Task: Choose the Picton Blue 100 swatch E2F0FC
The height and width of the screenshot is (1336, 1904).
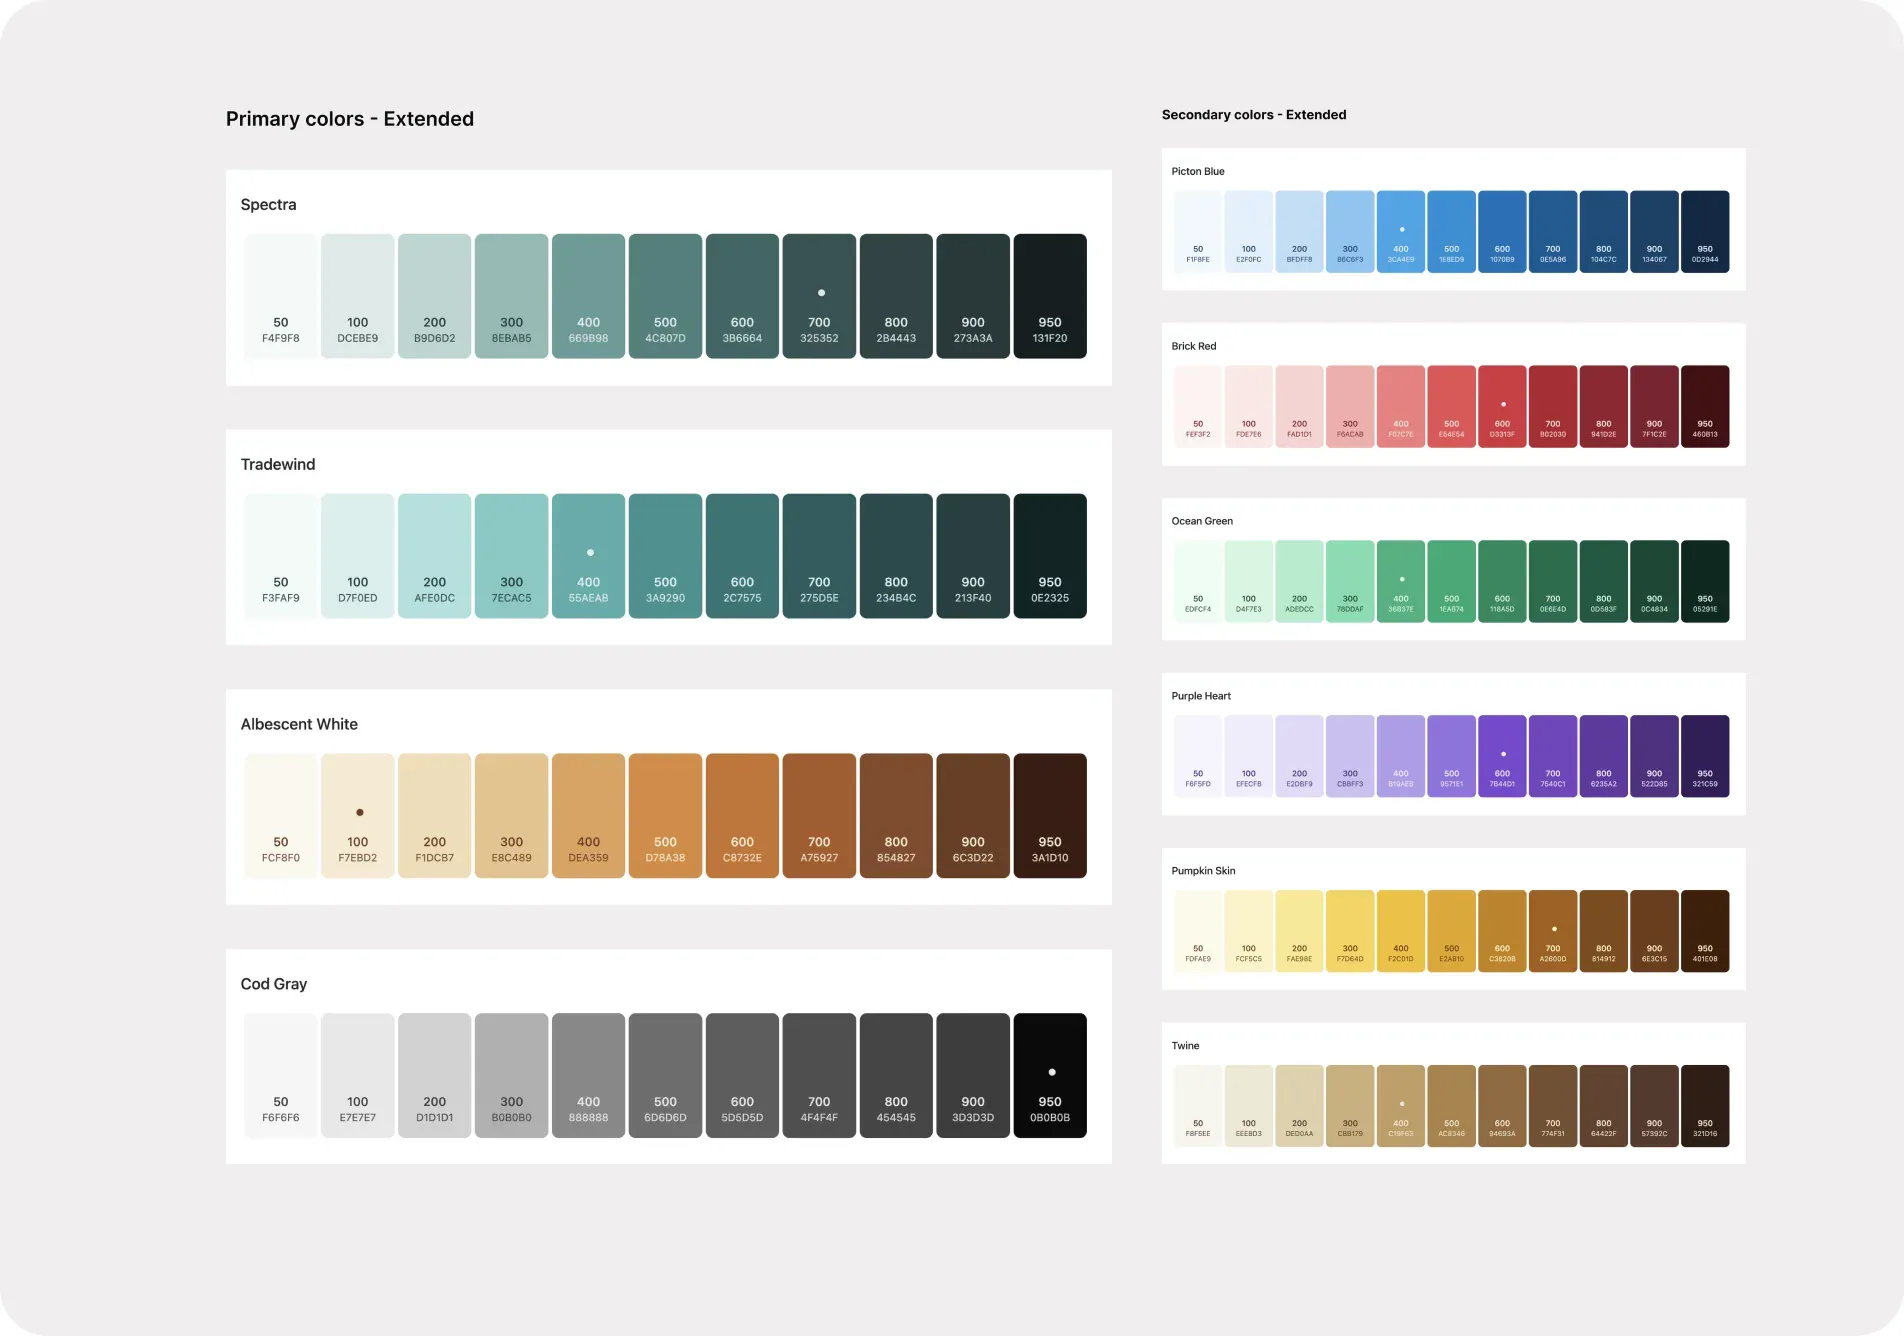Action: tap(1249, 232)
